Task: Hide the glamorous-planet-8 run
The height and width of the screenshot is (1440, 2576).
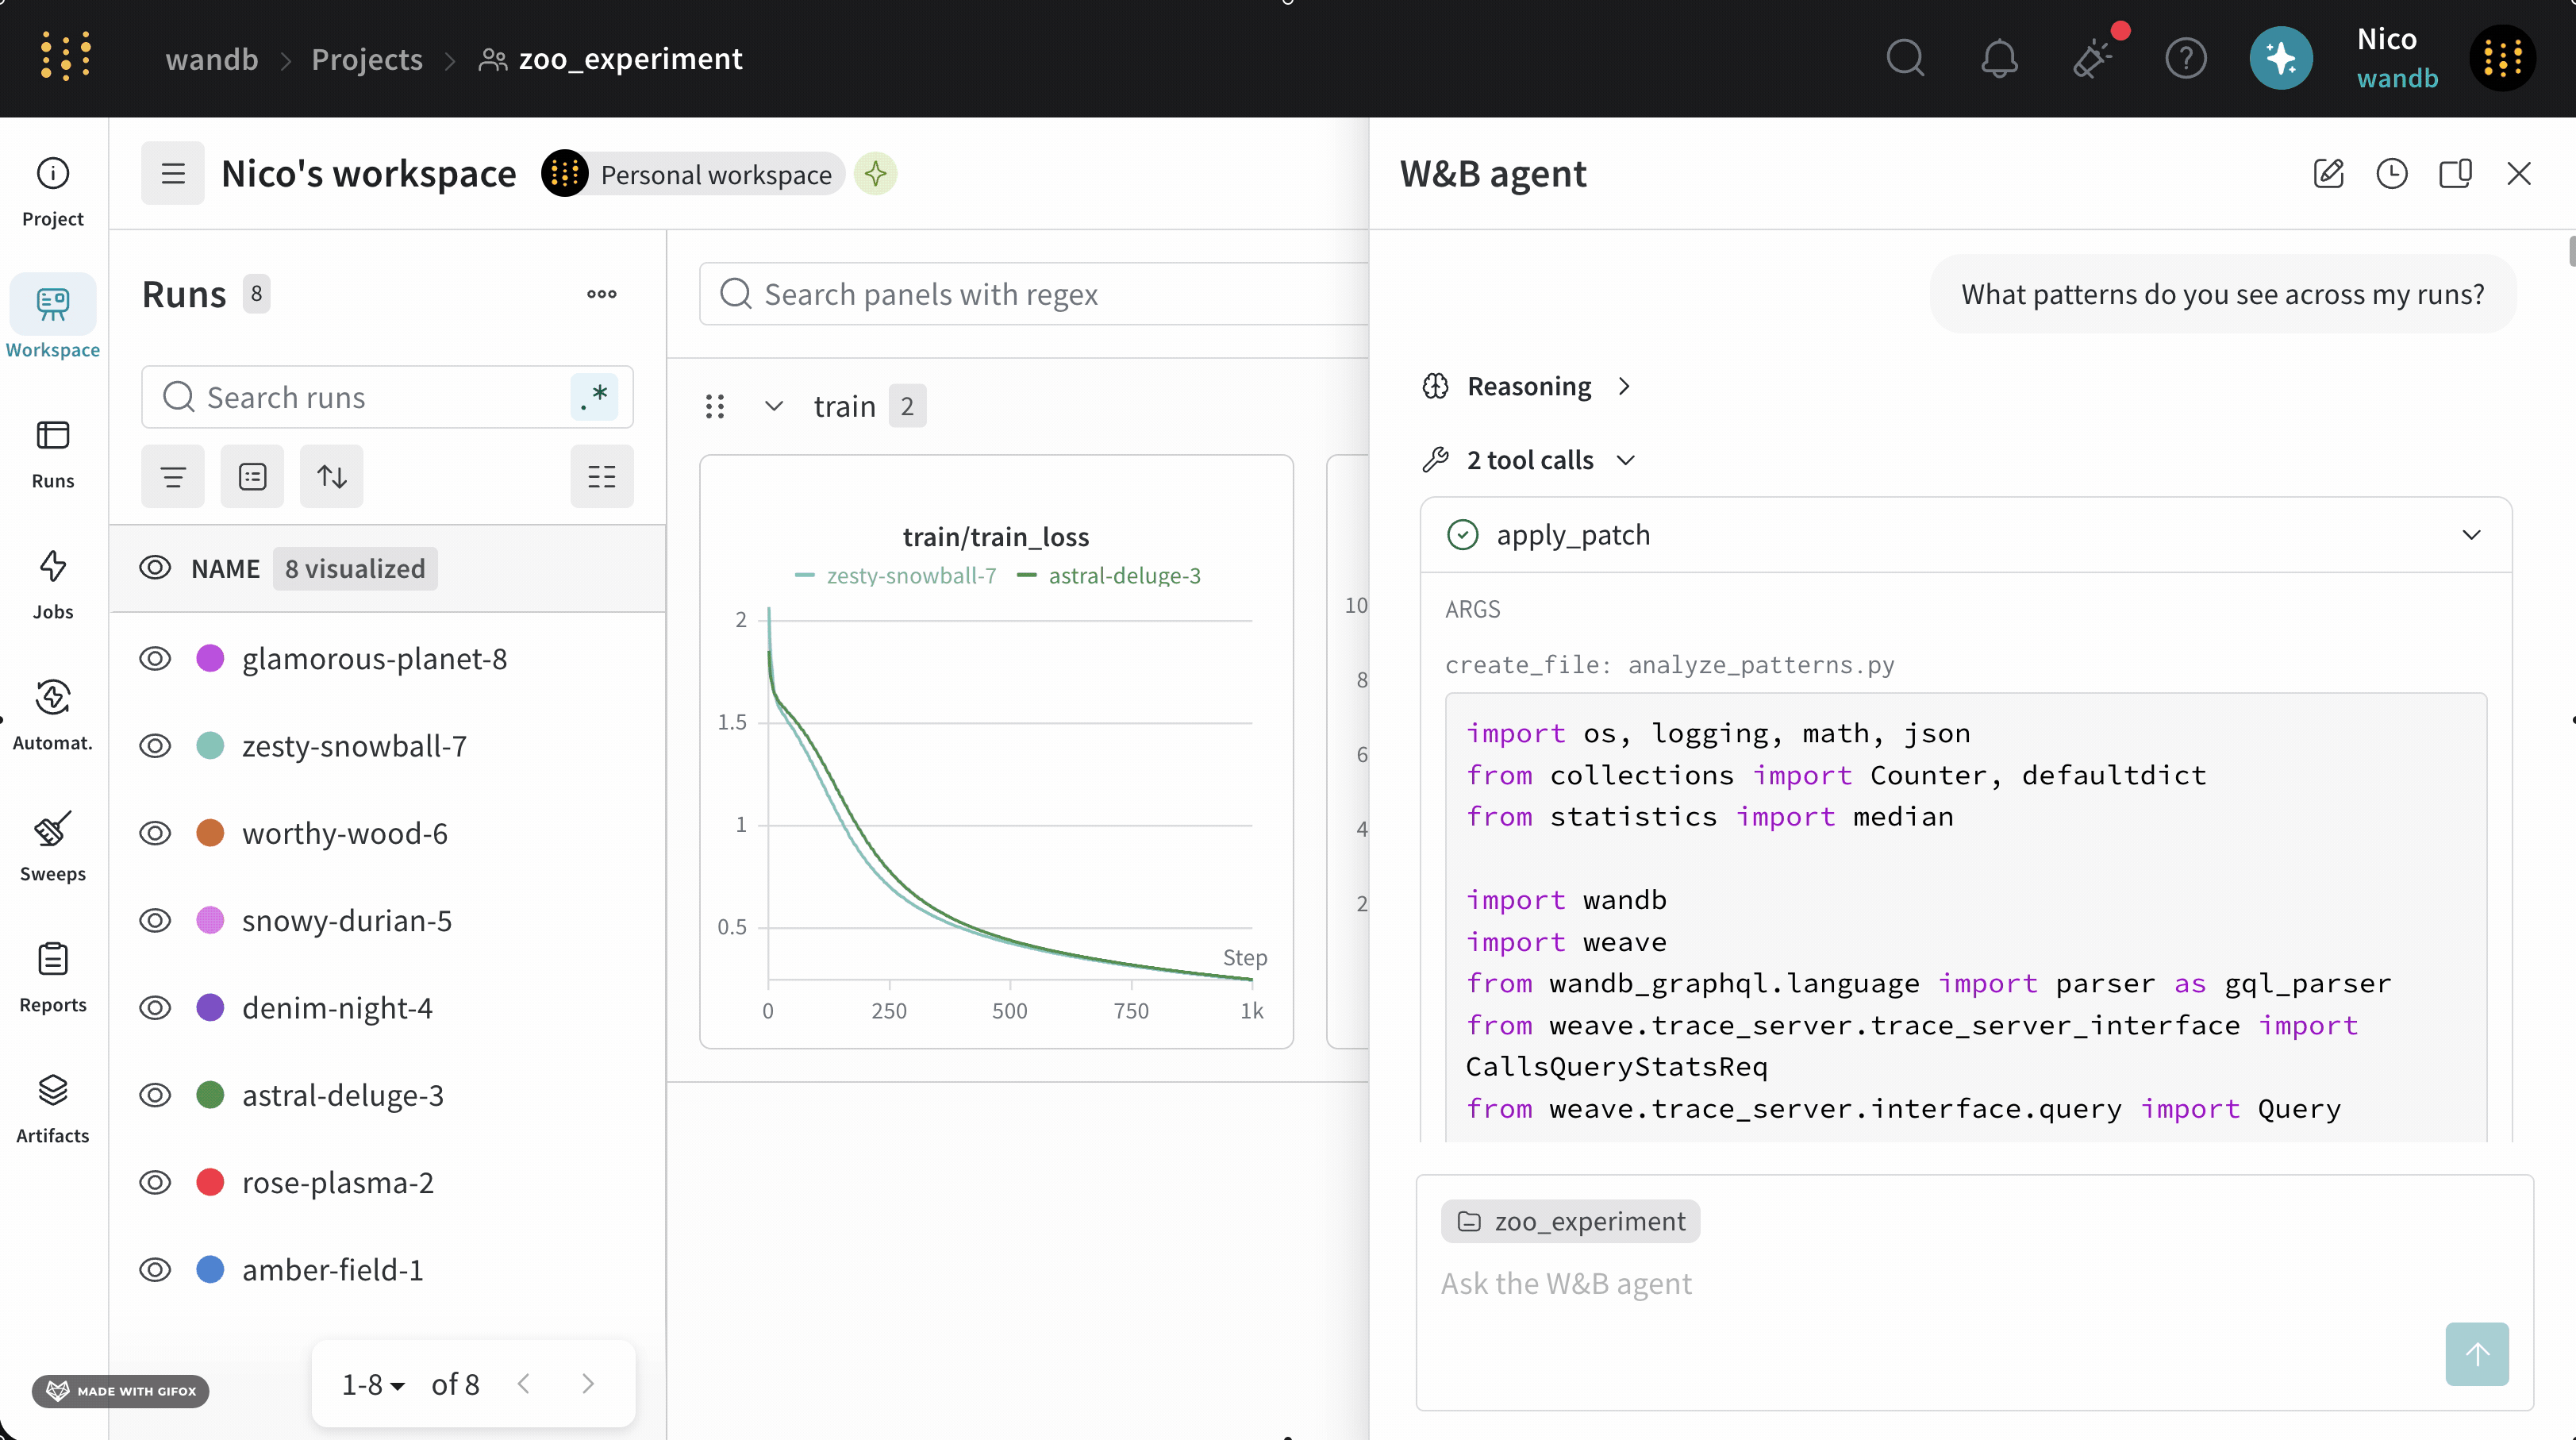Action: (x=155, y=658)
